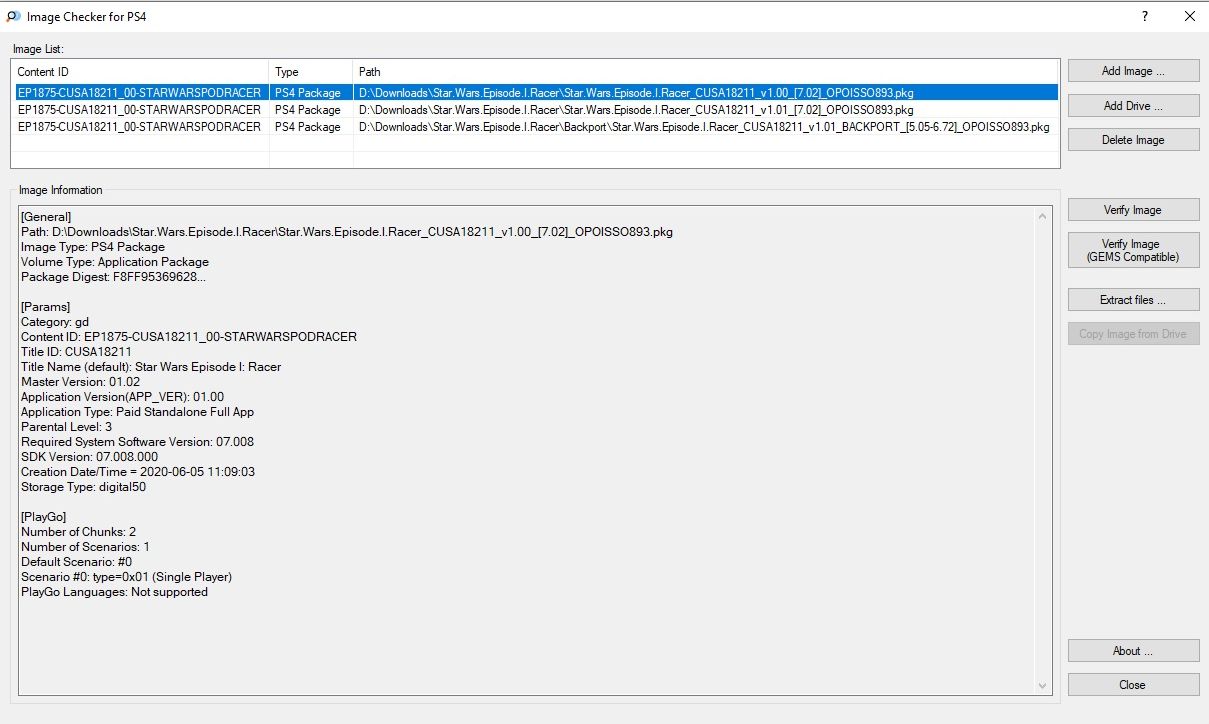Click PlayGo Languages: Not supported line
This screenshot has height=724, width=1209.
point(114,592)
